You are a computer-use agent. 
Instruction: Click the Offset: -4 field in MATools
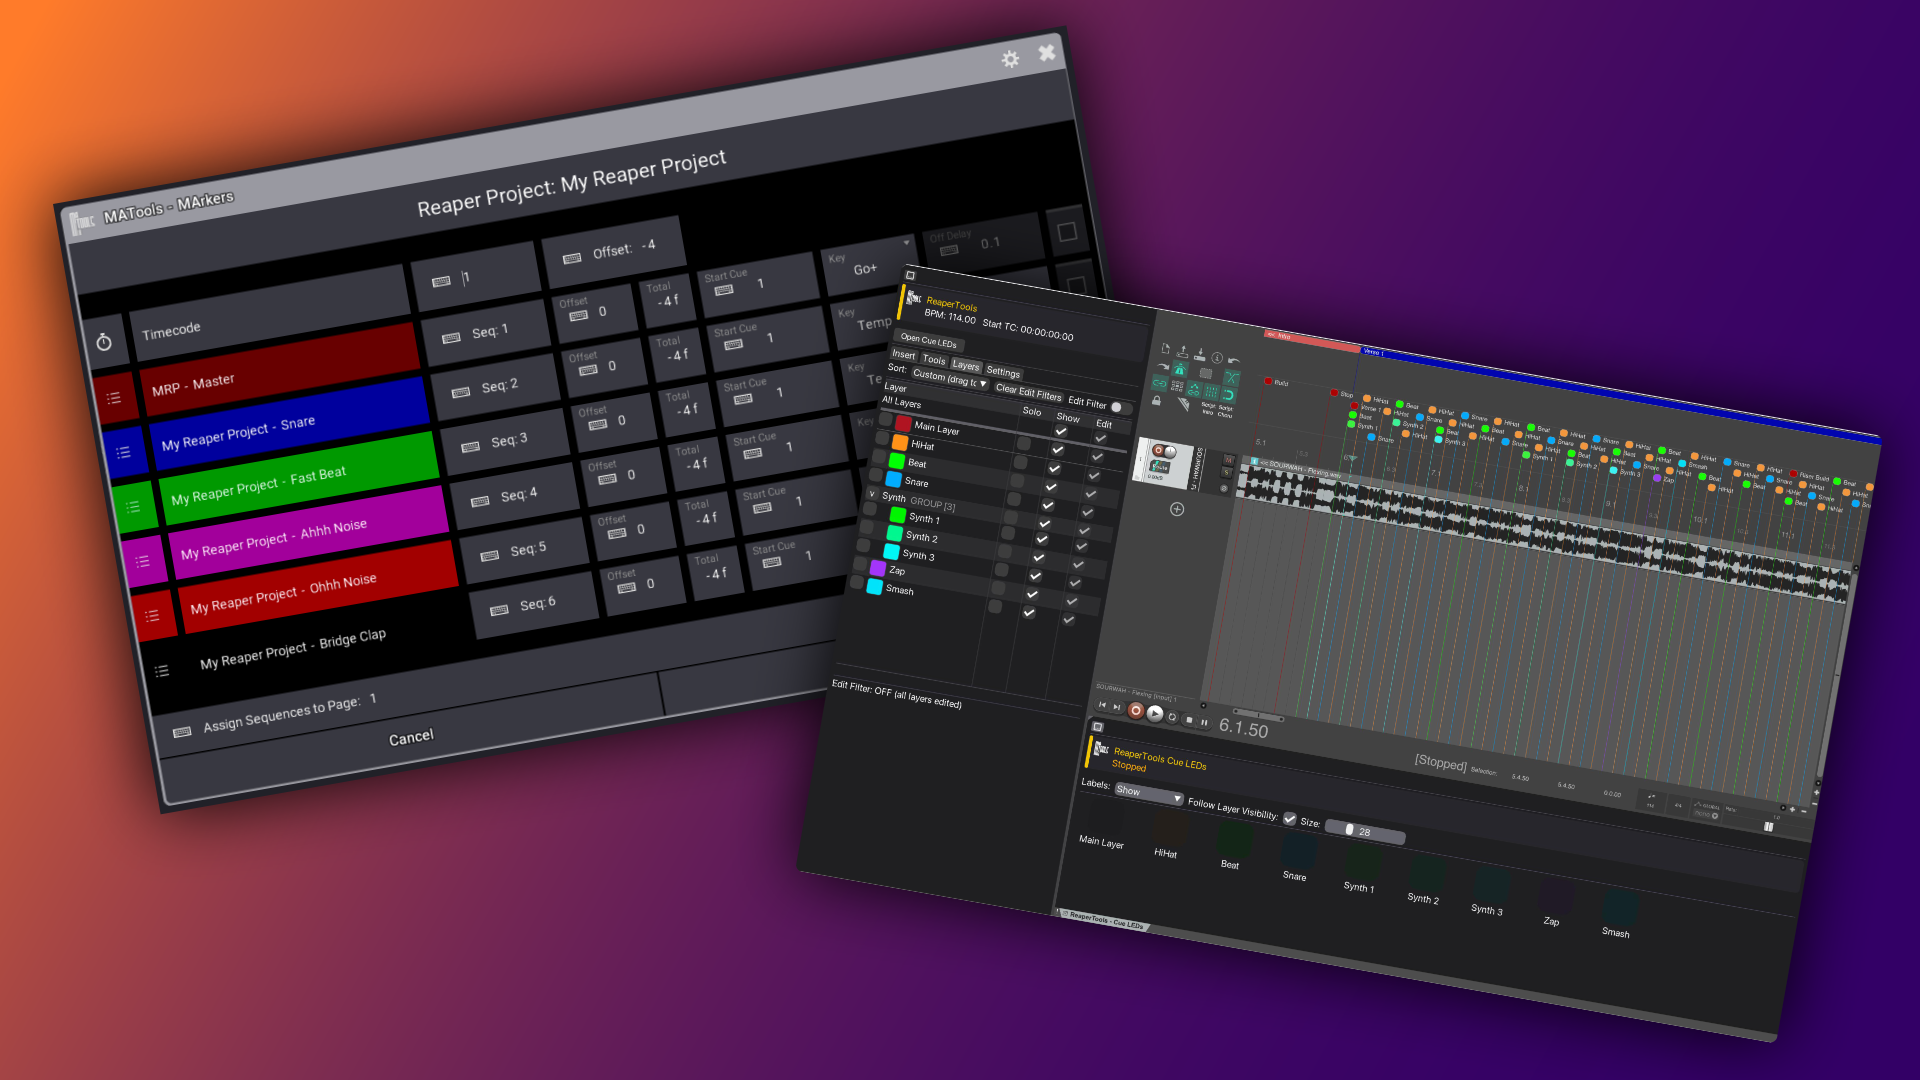tap(613, 251)
